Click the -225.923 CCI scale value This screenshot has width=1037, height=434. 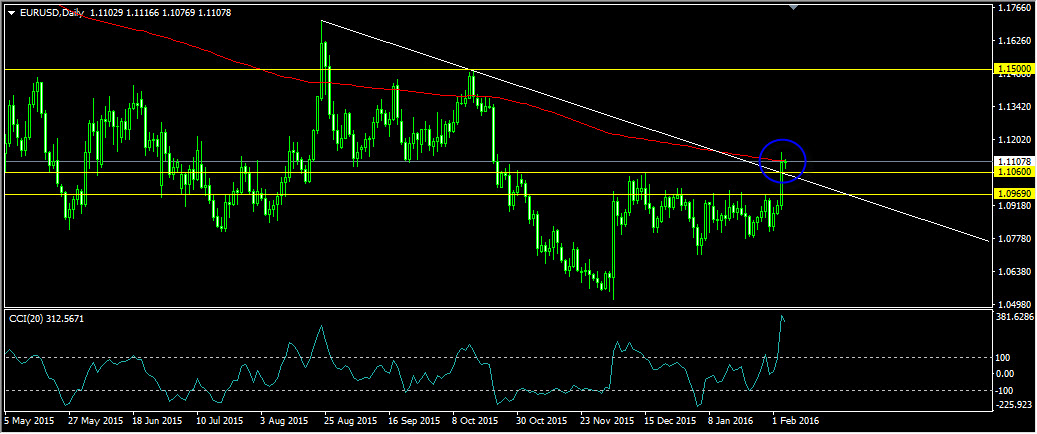pos(1015,404)
